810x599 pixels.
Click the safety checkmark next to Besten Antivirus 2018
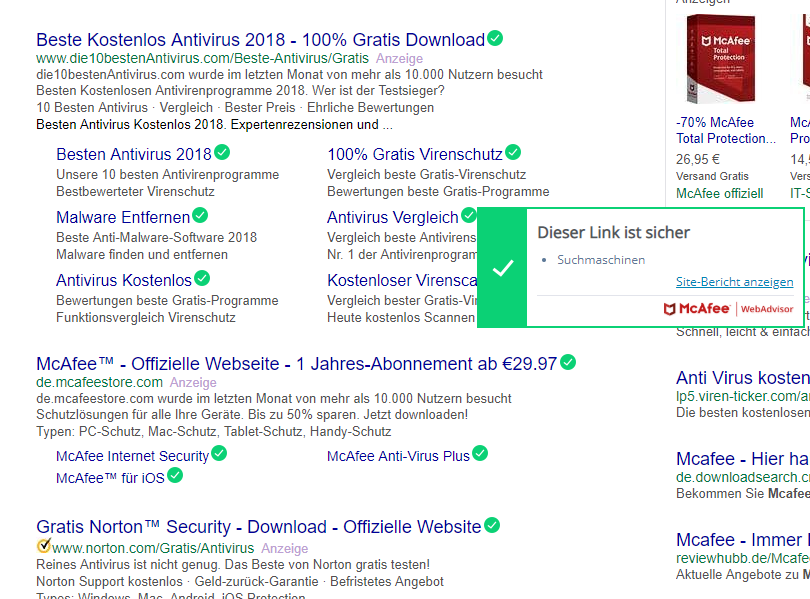[222, 153]
